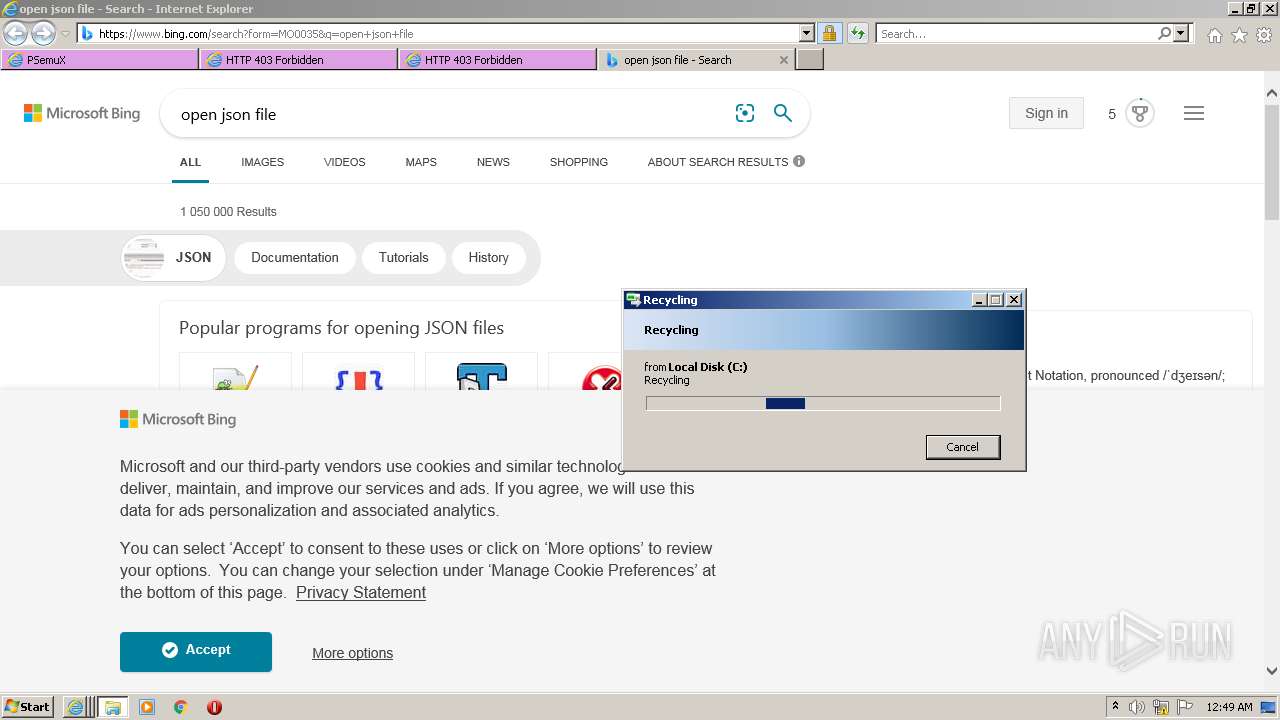The width and height of the screenshot is (1280, 720).
Task: Click the Bing visual search camera icon
Action: tap(745, 113)
